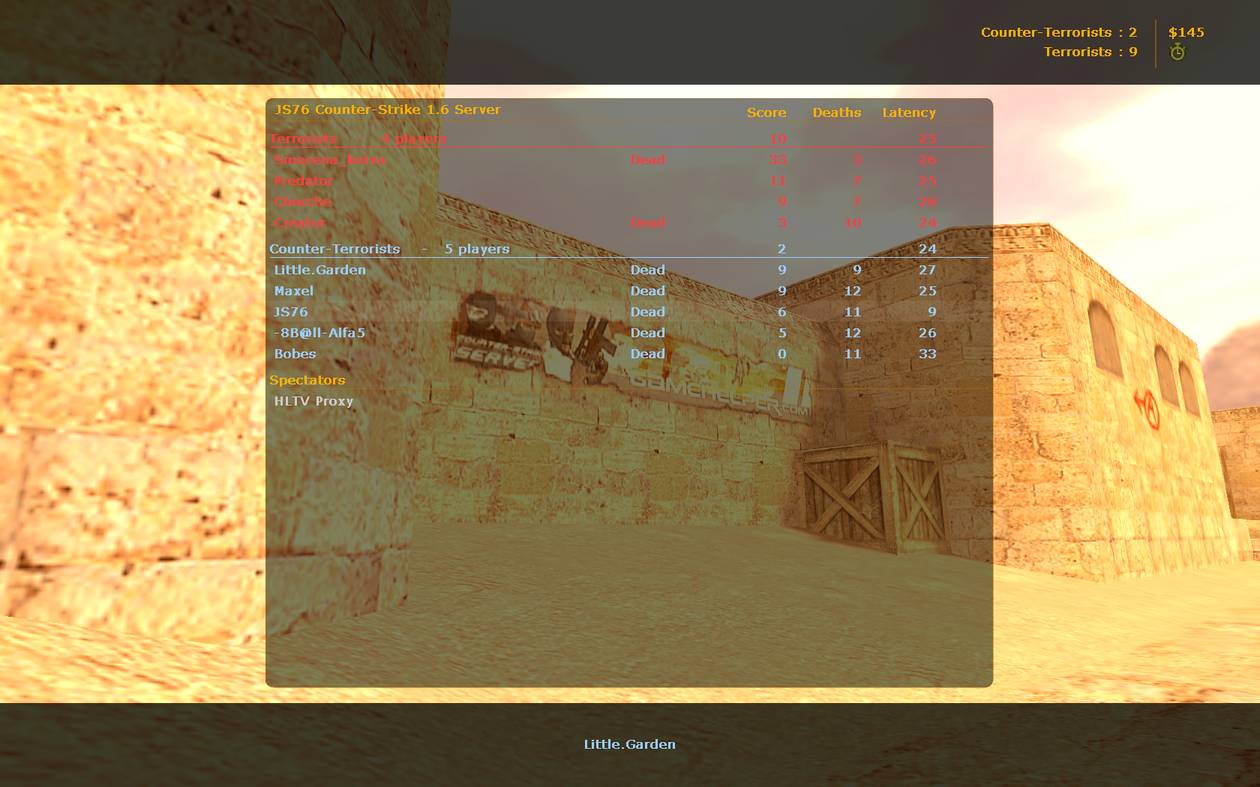Click JS76's score value 6
Viewport: 1260px width, 787px height.
[782, 312]
